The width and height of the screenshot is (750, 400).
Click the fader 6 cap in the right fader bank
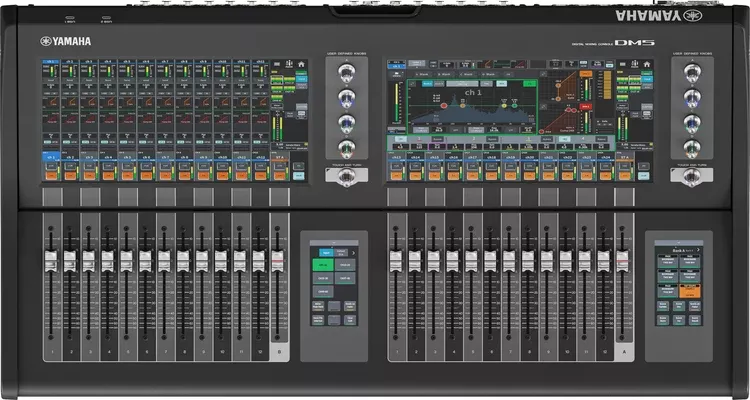click(x=490, y=261)
